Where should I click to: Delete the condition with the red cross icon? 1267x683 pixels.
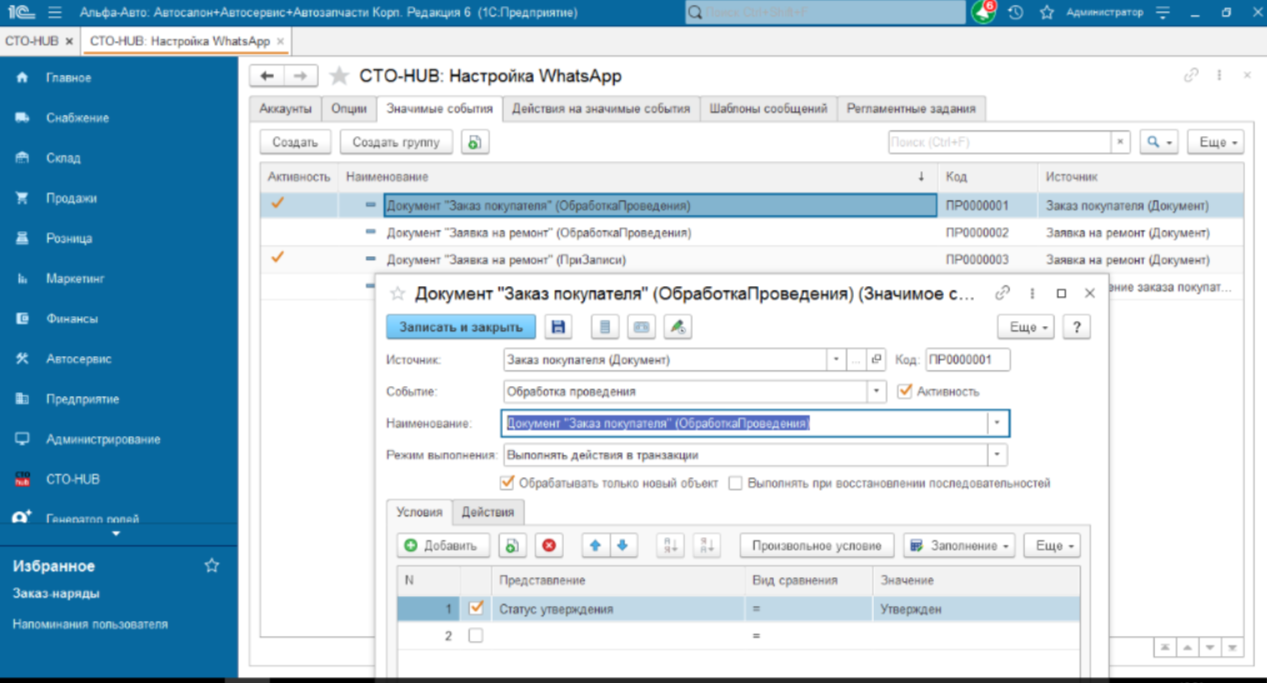coord(548,545)
